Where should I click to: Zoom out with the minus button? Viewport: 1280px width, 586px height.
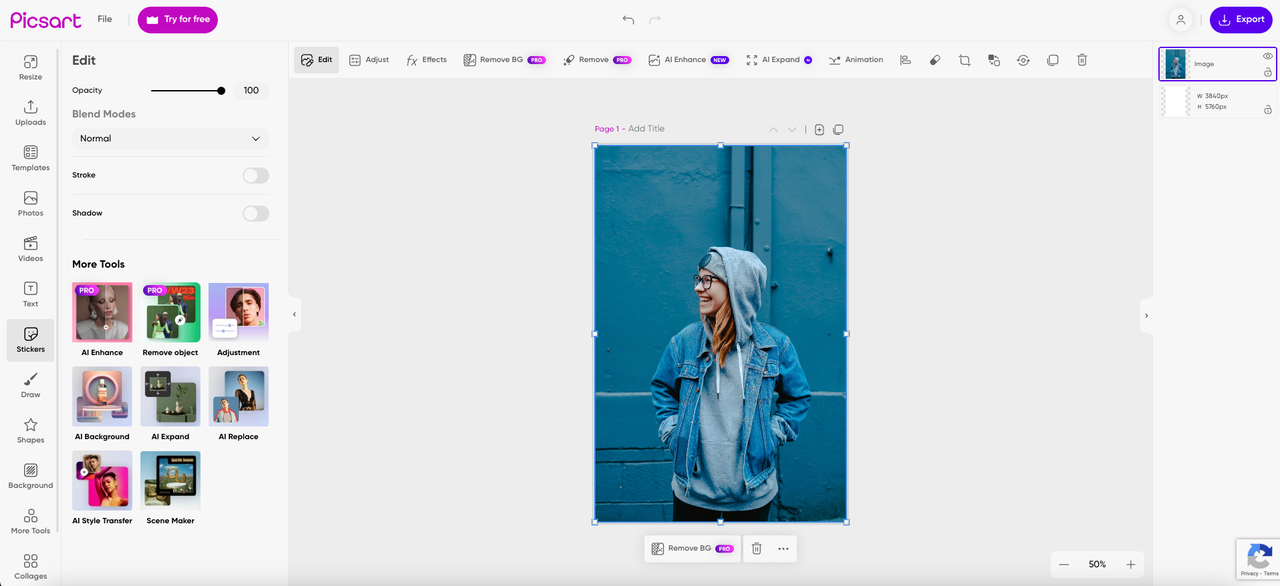coord(1064,565)
